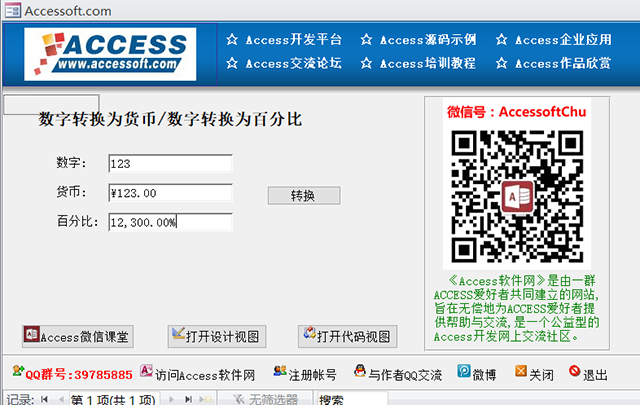
Task: Click 打开代码视图 code view button
Action: [x=347, y=336]
